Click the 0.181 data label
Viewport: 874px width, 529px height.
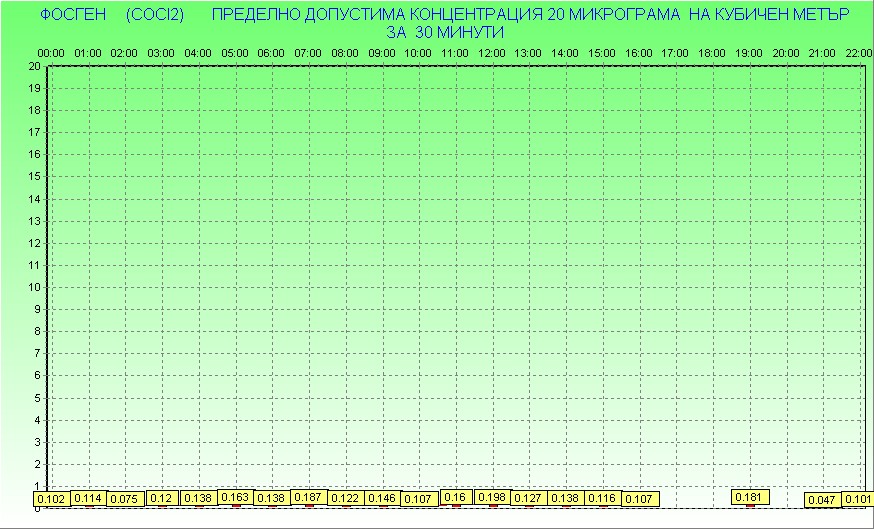[749, 497]
